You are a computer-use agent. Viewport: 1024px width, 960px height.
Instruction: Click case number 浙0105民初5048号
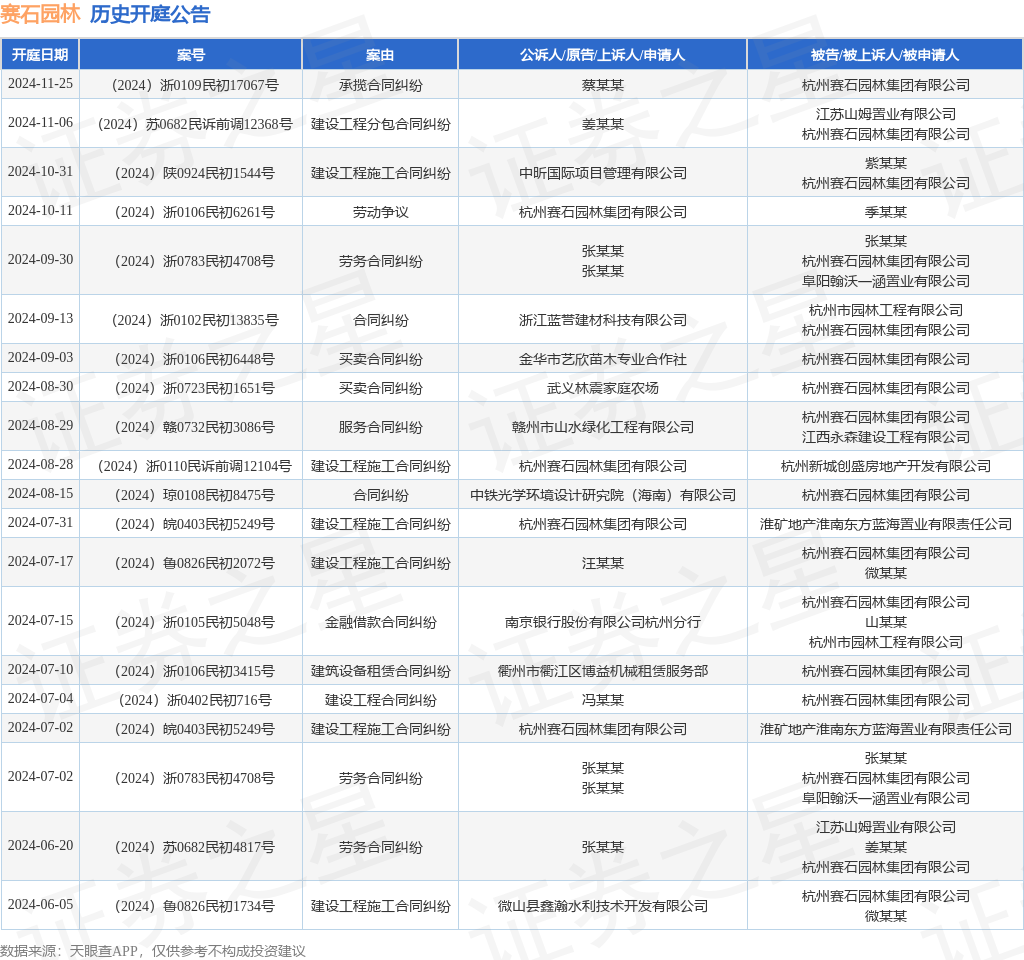tap(195, 622)
